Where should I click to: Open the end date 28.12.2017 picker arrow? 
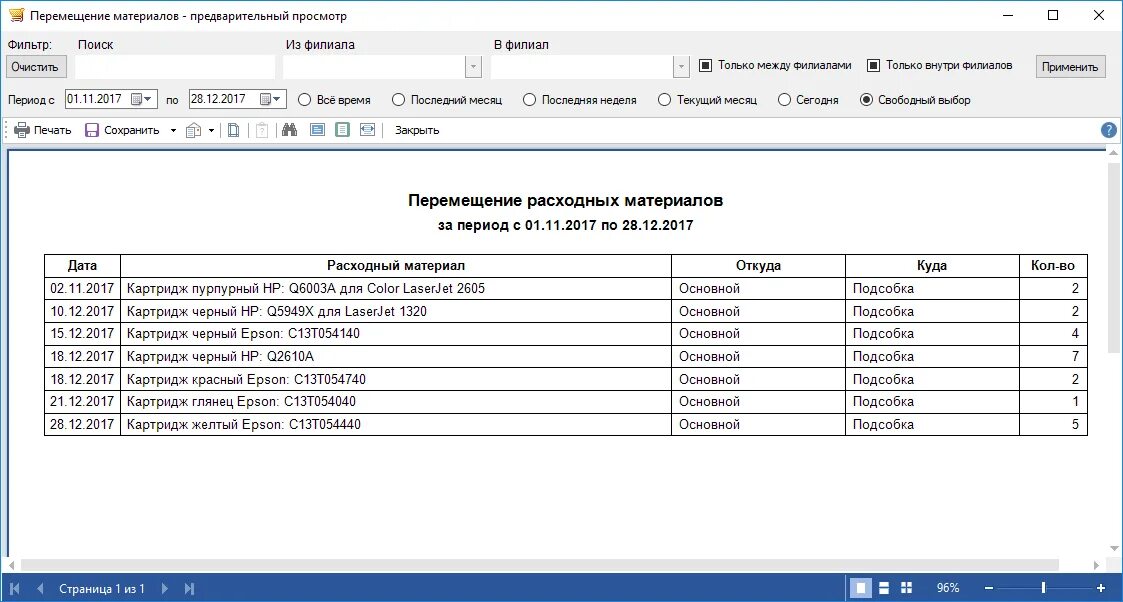(277, 99)
